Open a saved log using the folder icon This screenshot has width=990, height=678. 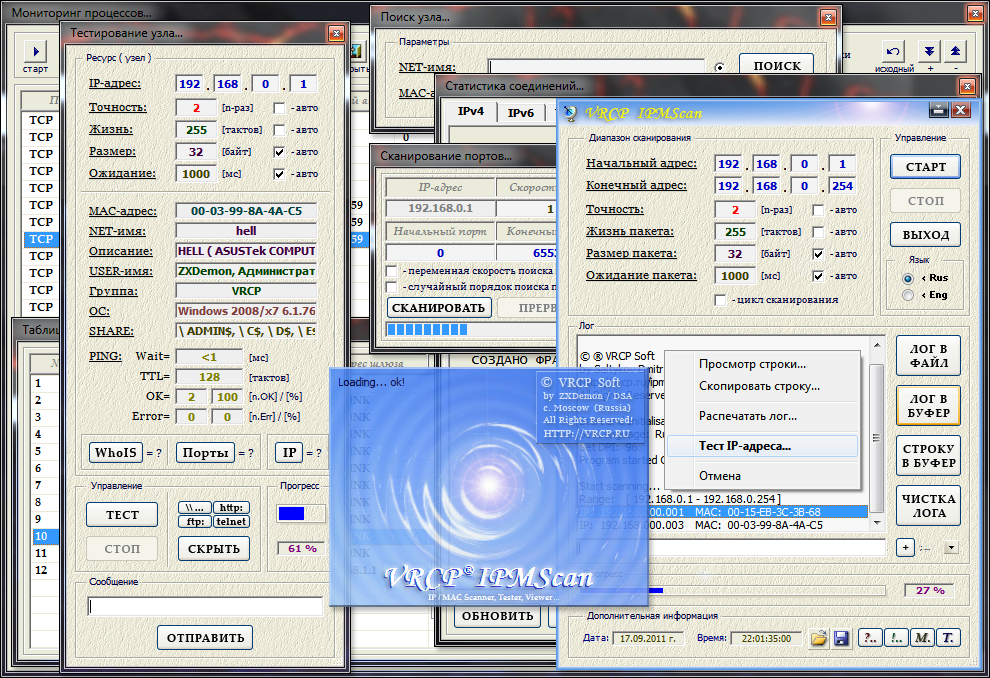pyautogui.click(x=819, y=637)
